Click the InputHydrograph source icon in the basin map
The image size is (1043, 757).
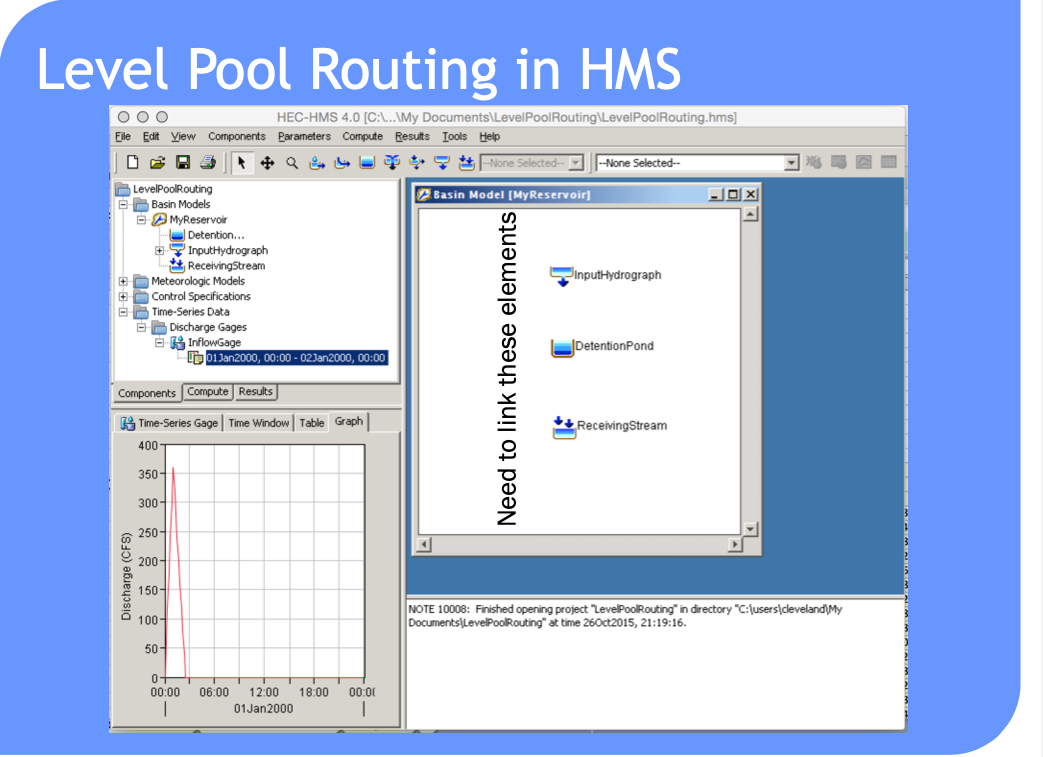[x=561, y=275]
